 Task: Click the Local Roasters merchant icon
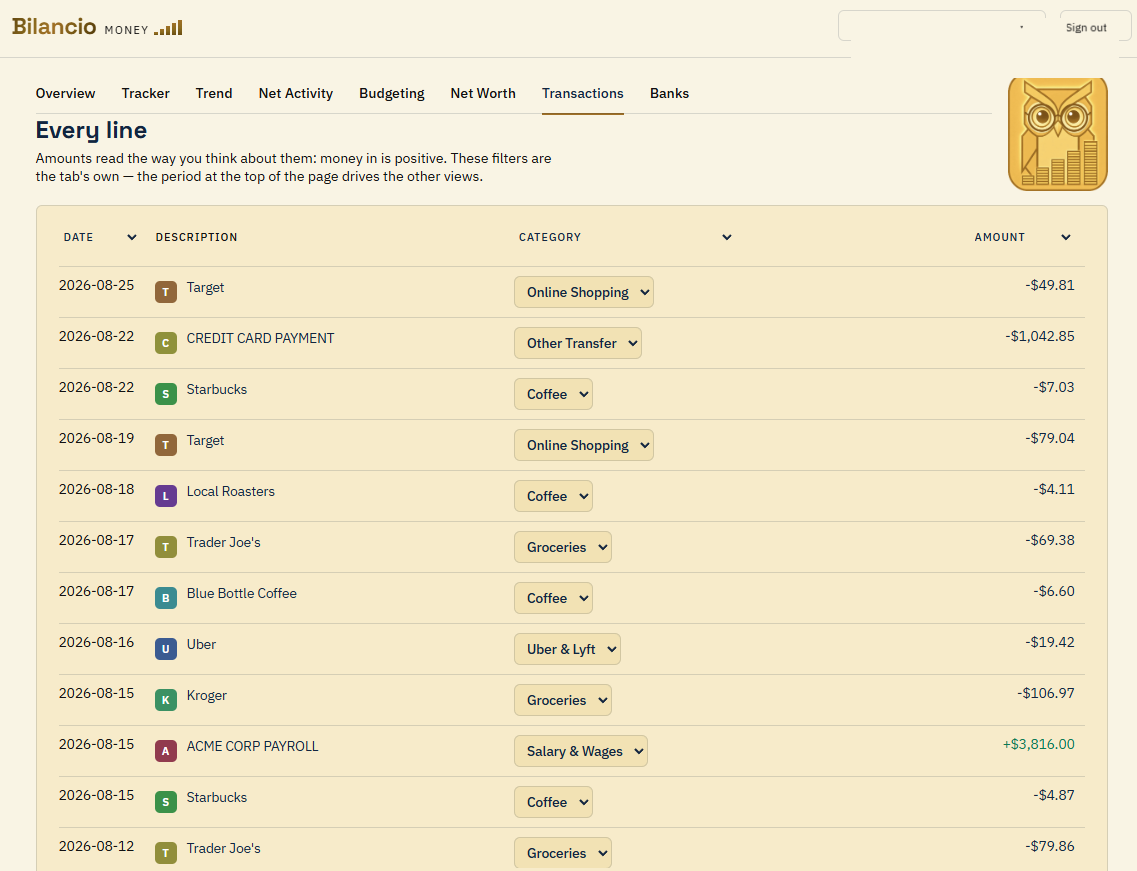(x=165, y=496)
